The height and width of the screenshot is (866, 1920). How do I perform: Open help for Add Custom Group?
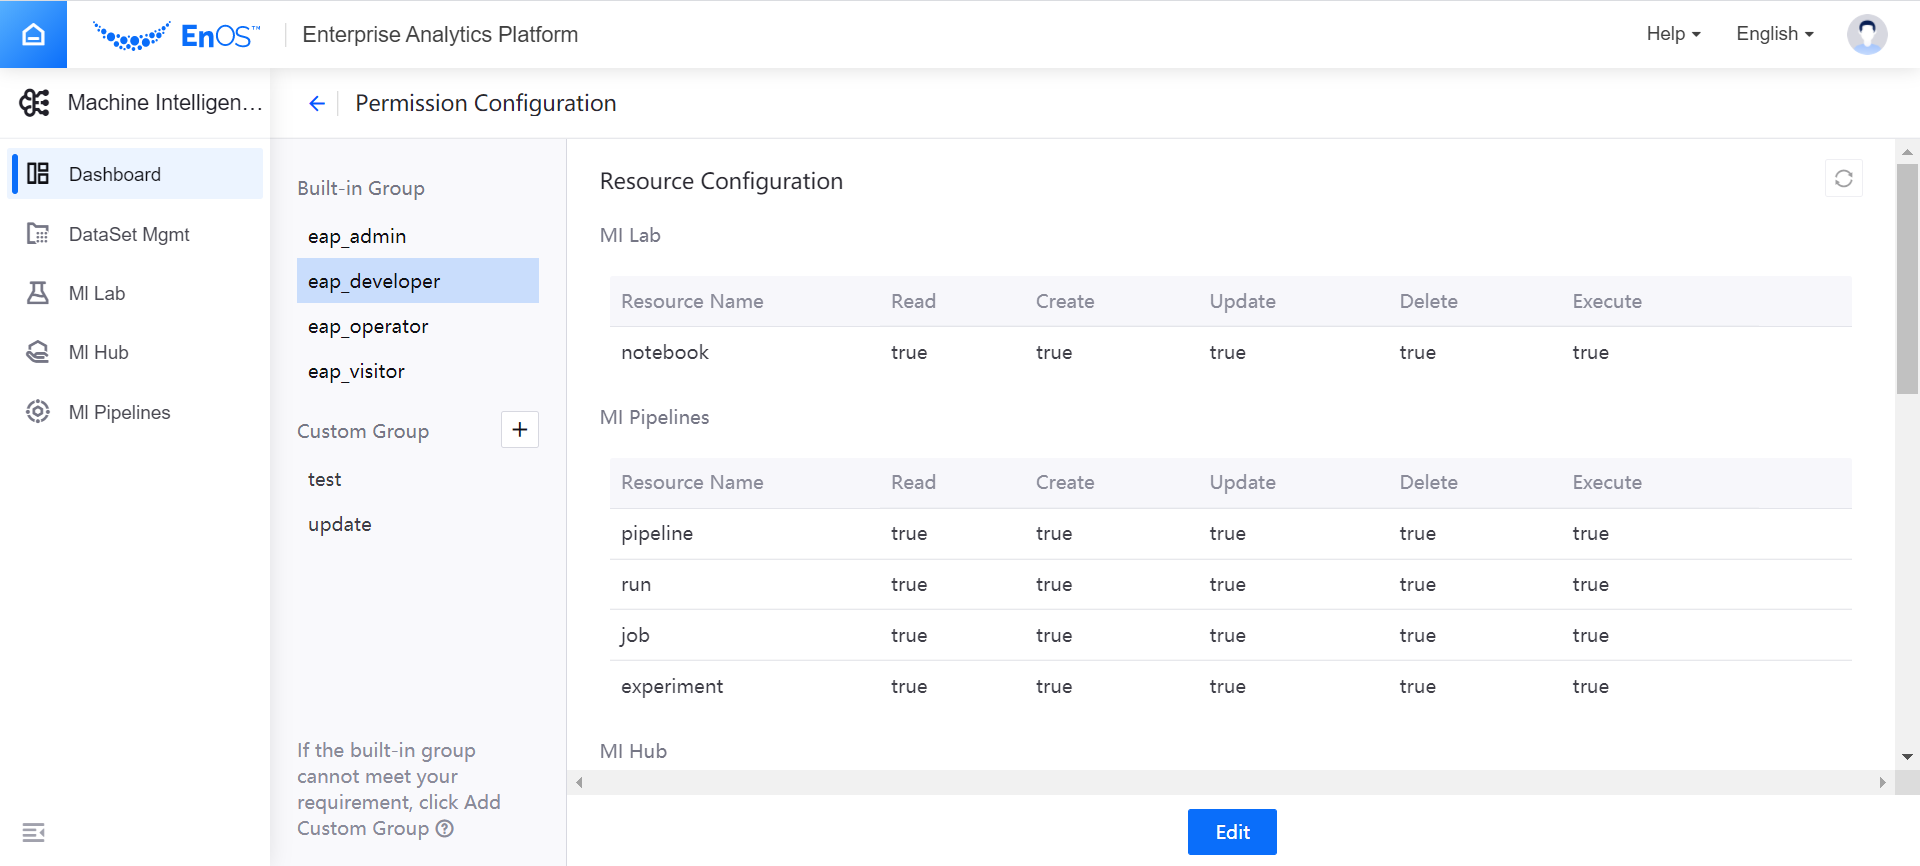coord(445,828)
